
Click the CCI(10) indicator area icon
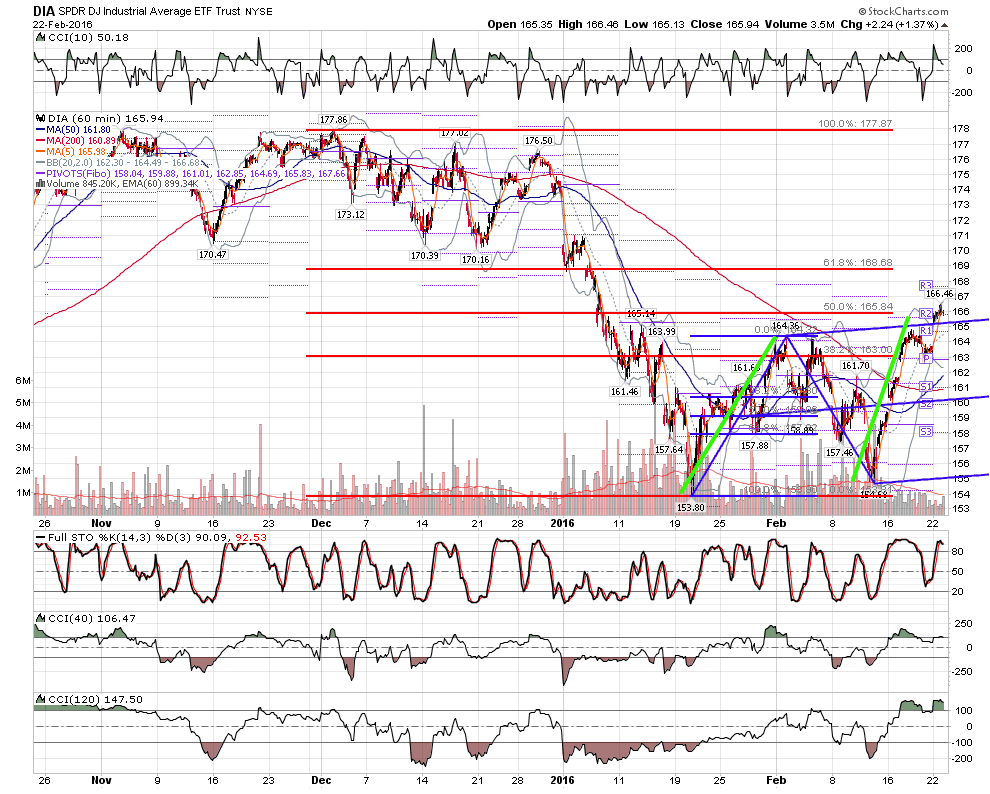click(40, 37)
